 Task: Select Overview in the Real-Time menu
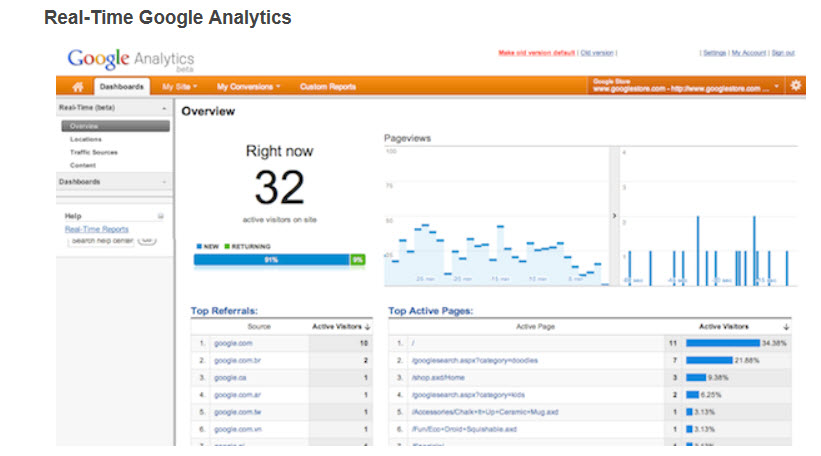(115, 126)
